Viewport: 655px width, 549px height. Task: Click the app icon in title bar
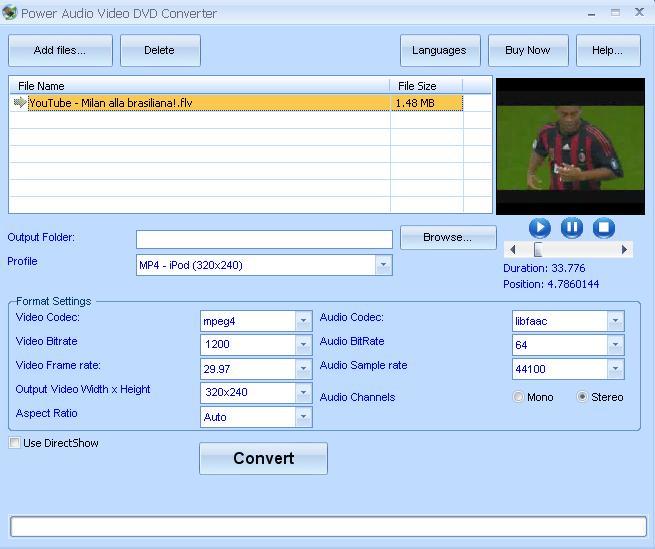pos(9,13)
